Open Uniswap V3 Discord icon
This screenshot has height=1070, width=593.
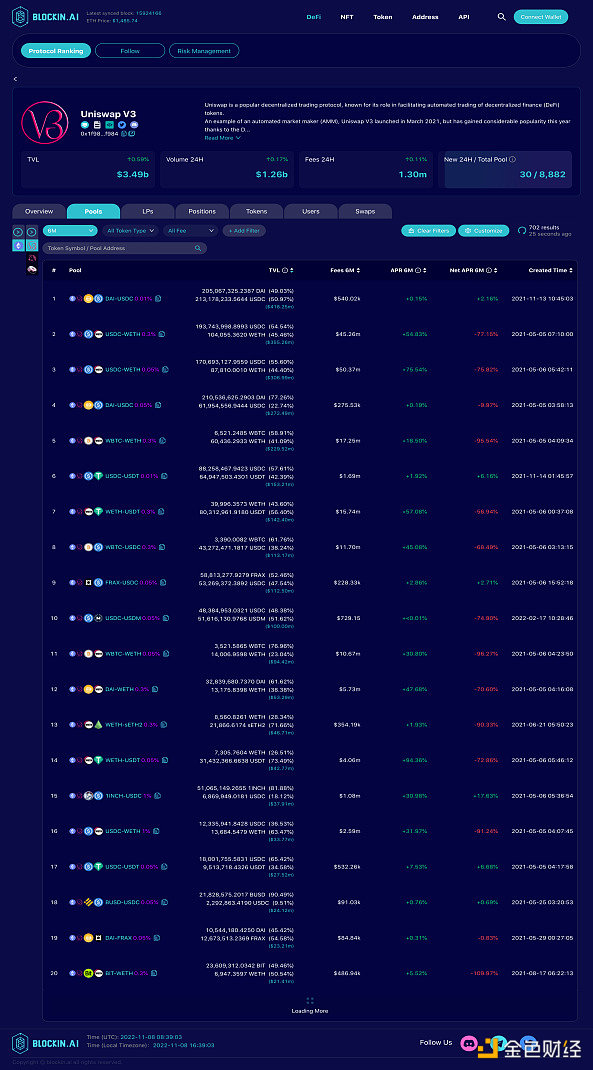[134, 125]
